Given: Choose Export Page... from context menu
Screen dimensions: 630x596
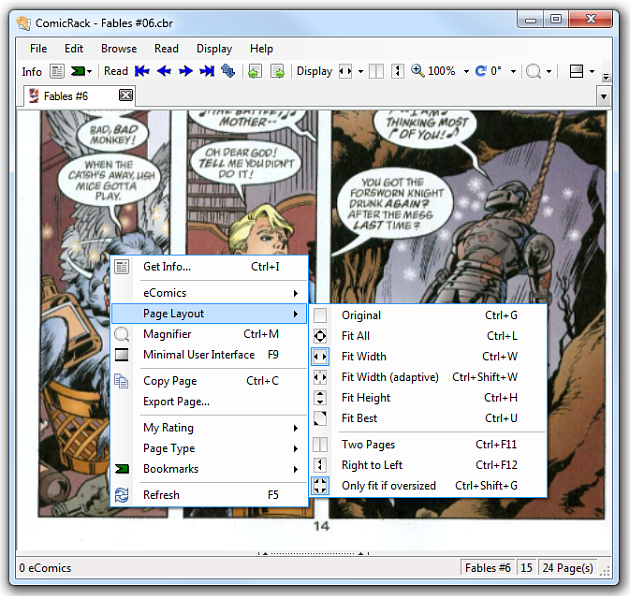Looking at the screenshot, I should pos(209,401).
